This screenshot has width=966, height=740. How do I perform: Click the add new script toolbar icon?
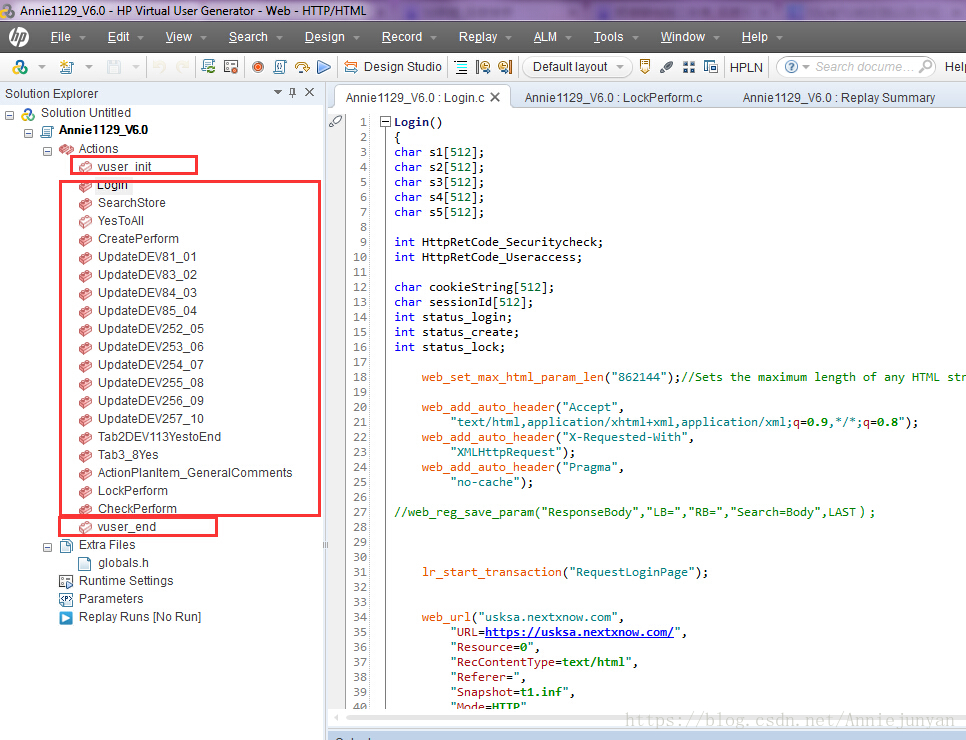coord(66,67)
